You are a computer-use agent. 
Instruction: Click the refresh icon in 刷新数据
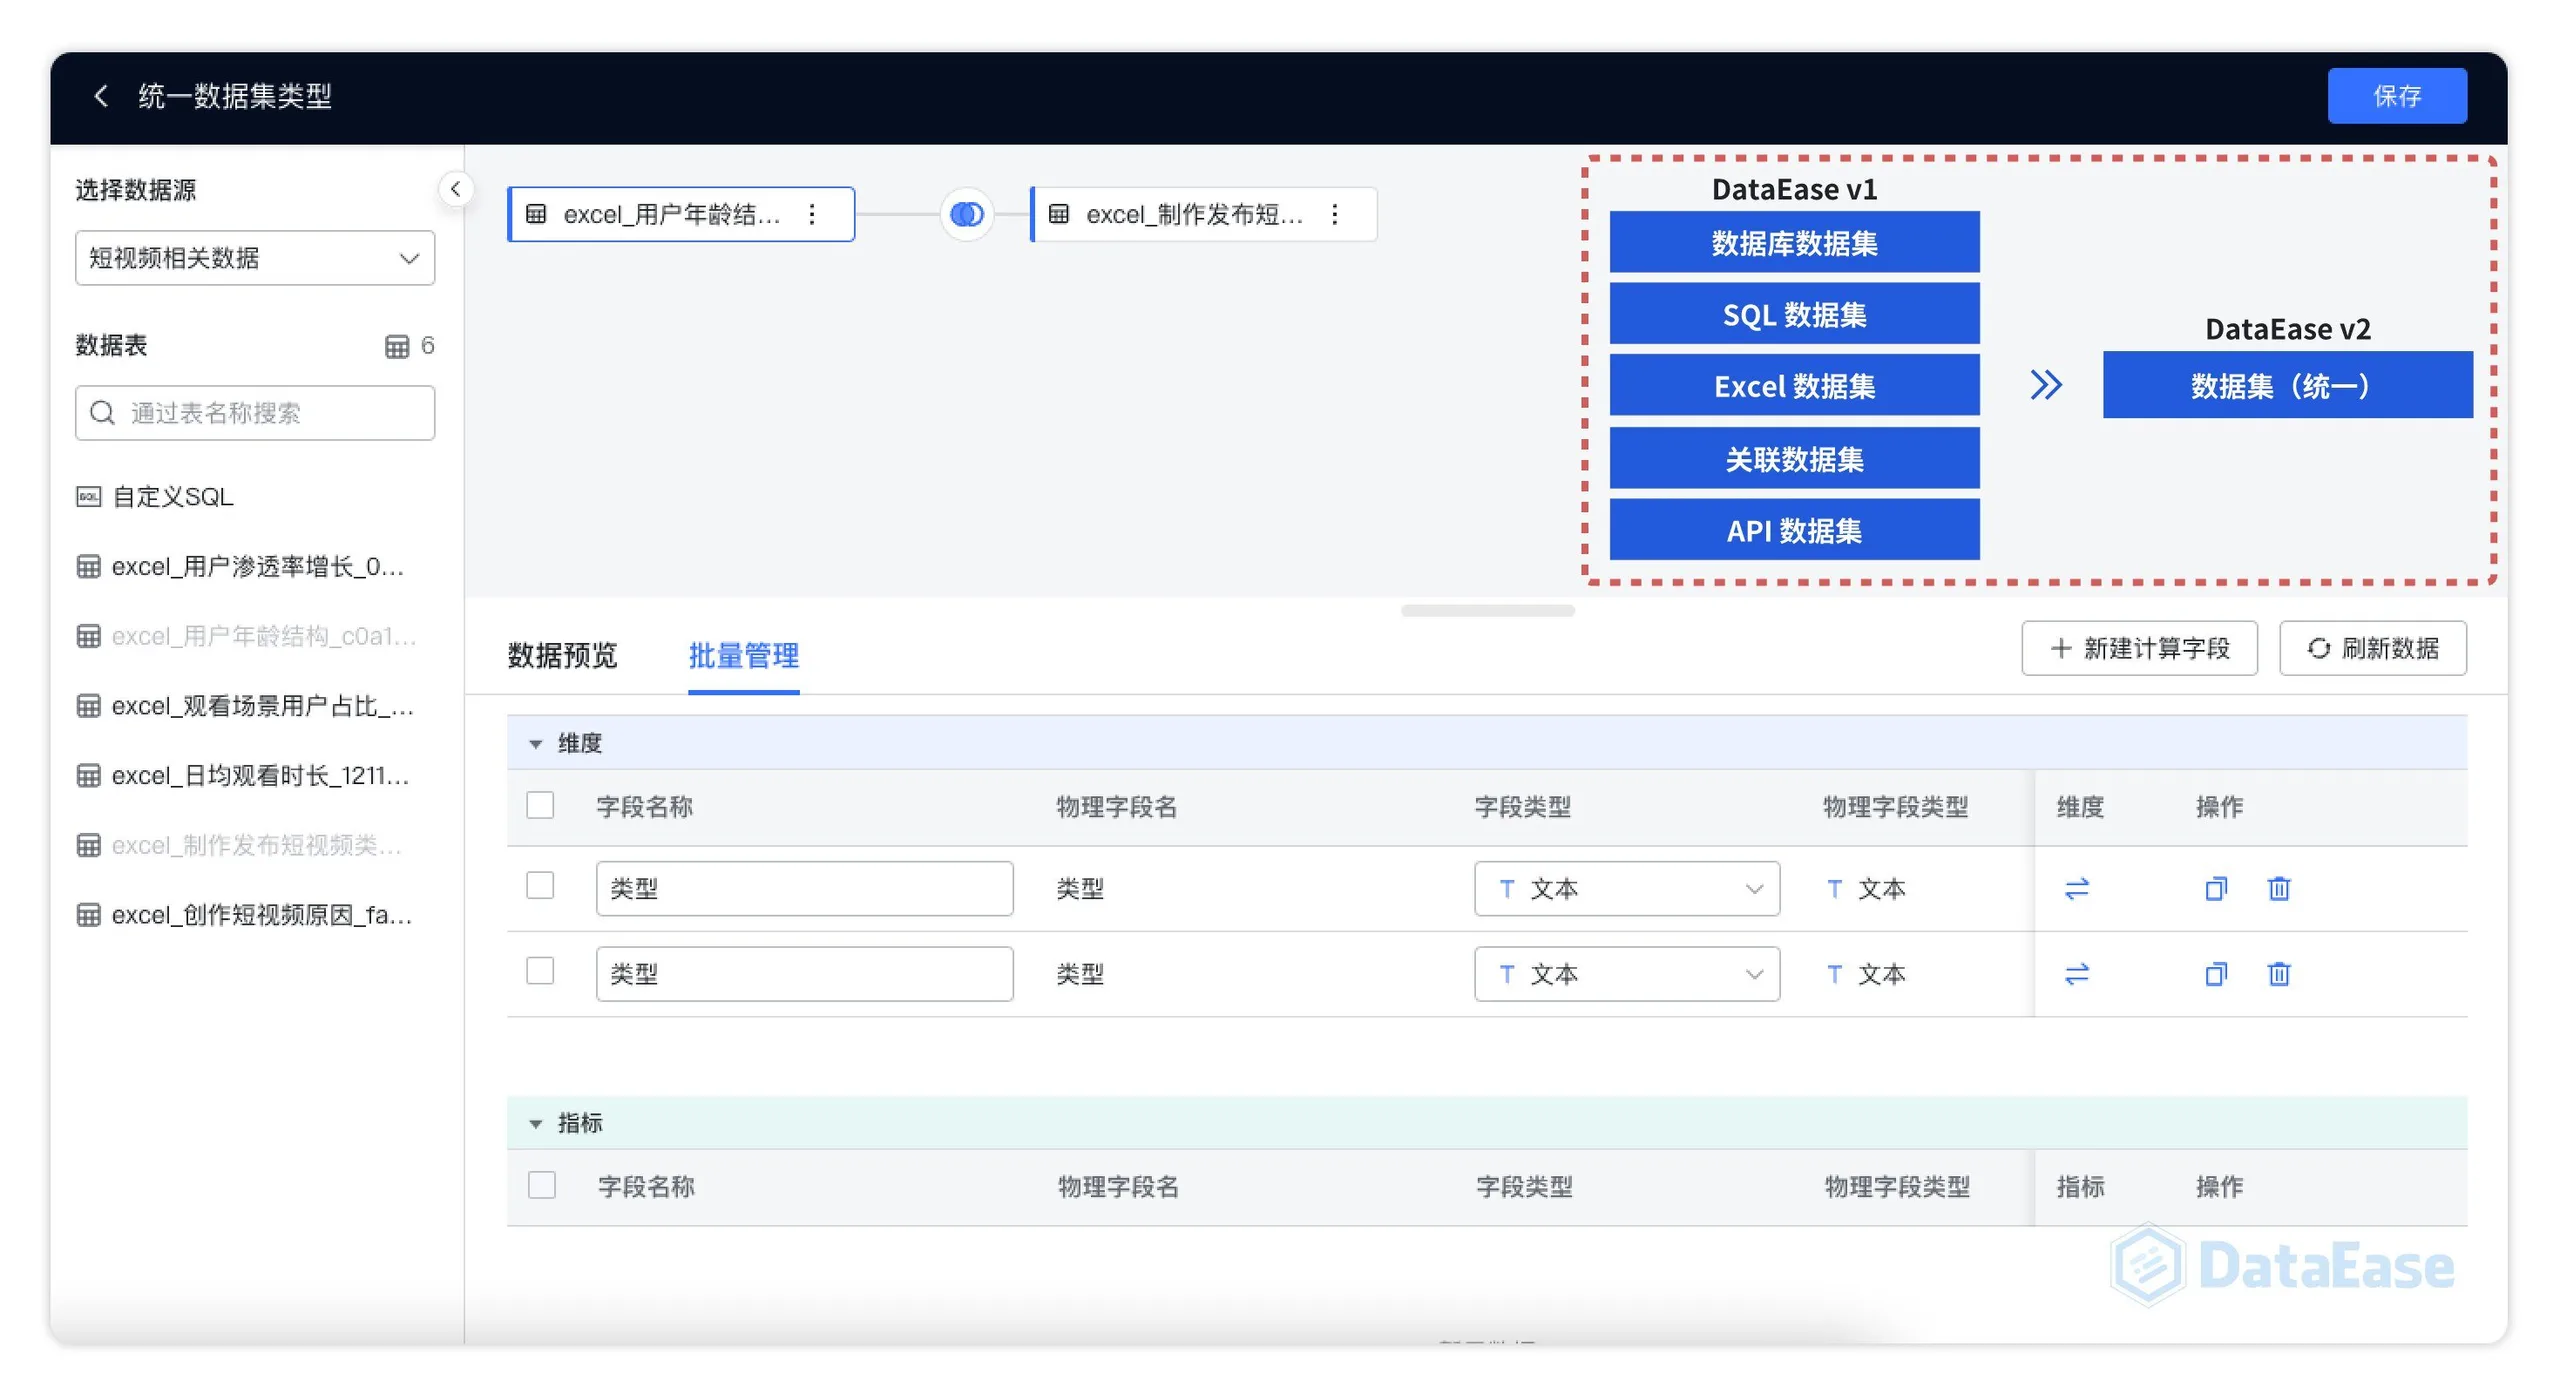pyautogui.click(x=2319, y=648)
